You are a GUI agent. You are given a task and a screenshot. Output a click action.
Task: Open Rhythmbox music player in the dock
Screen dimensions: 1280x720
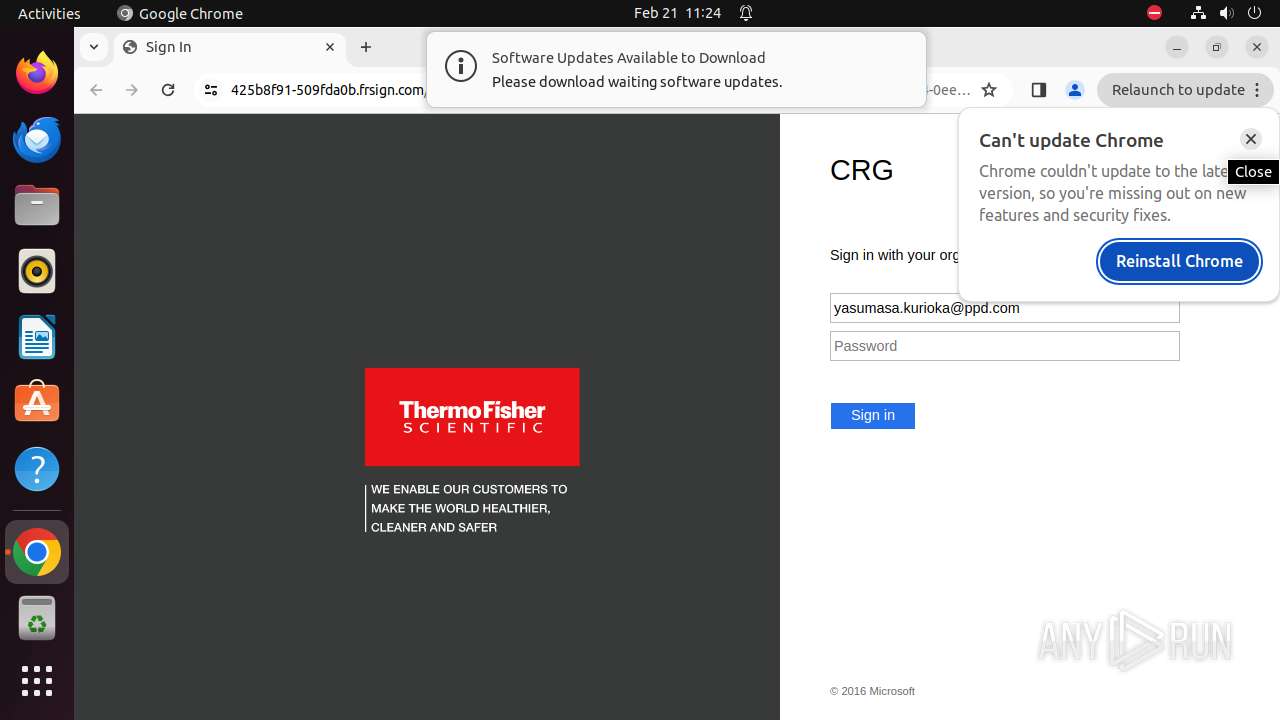coord(37,271)
